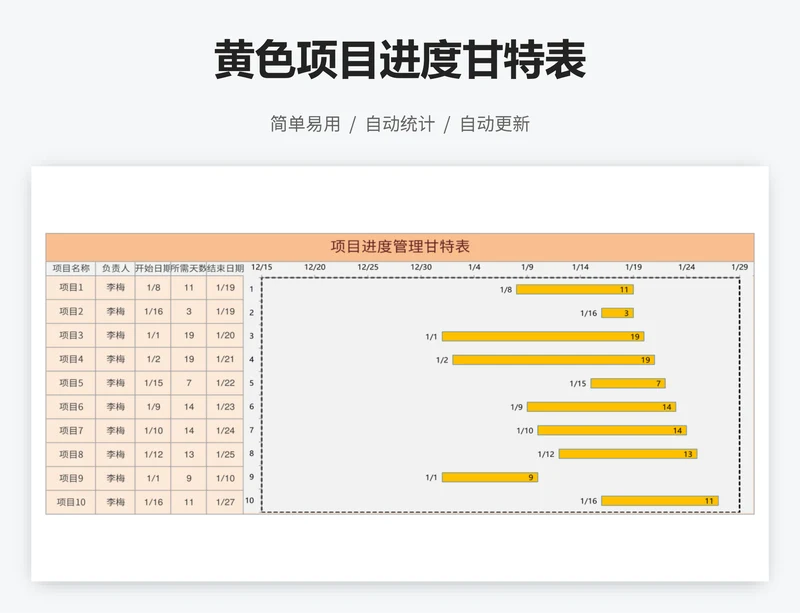Select the Gantt bar for chart row 7
Viewport: 800px width, 613px height.
pos(612,430)
